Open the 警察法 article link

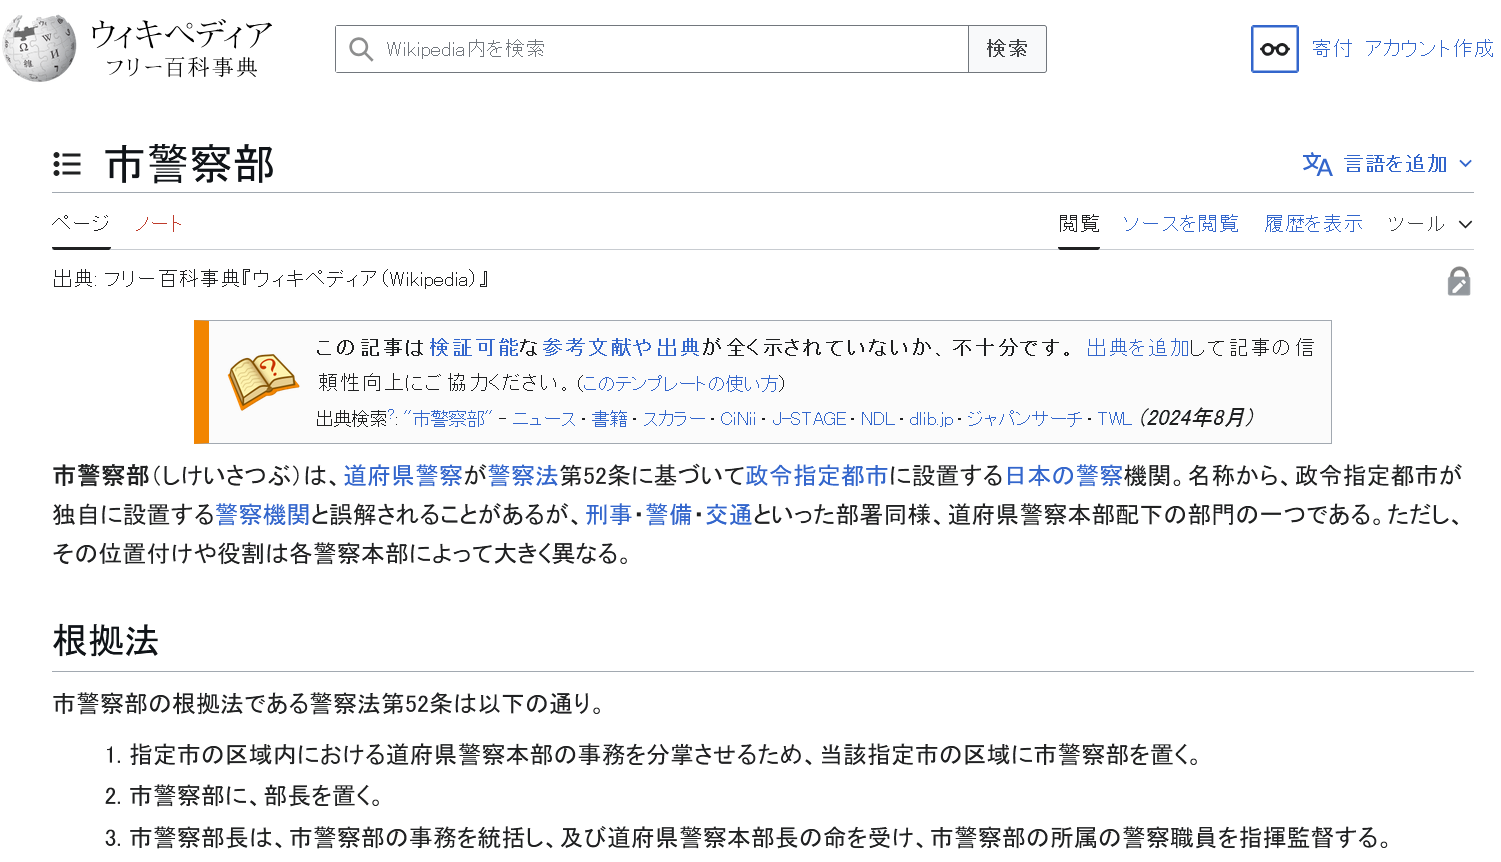point(522,476)
